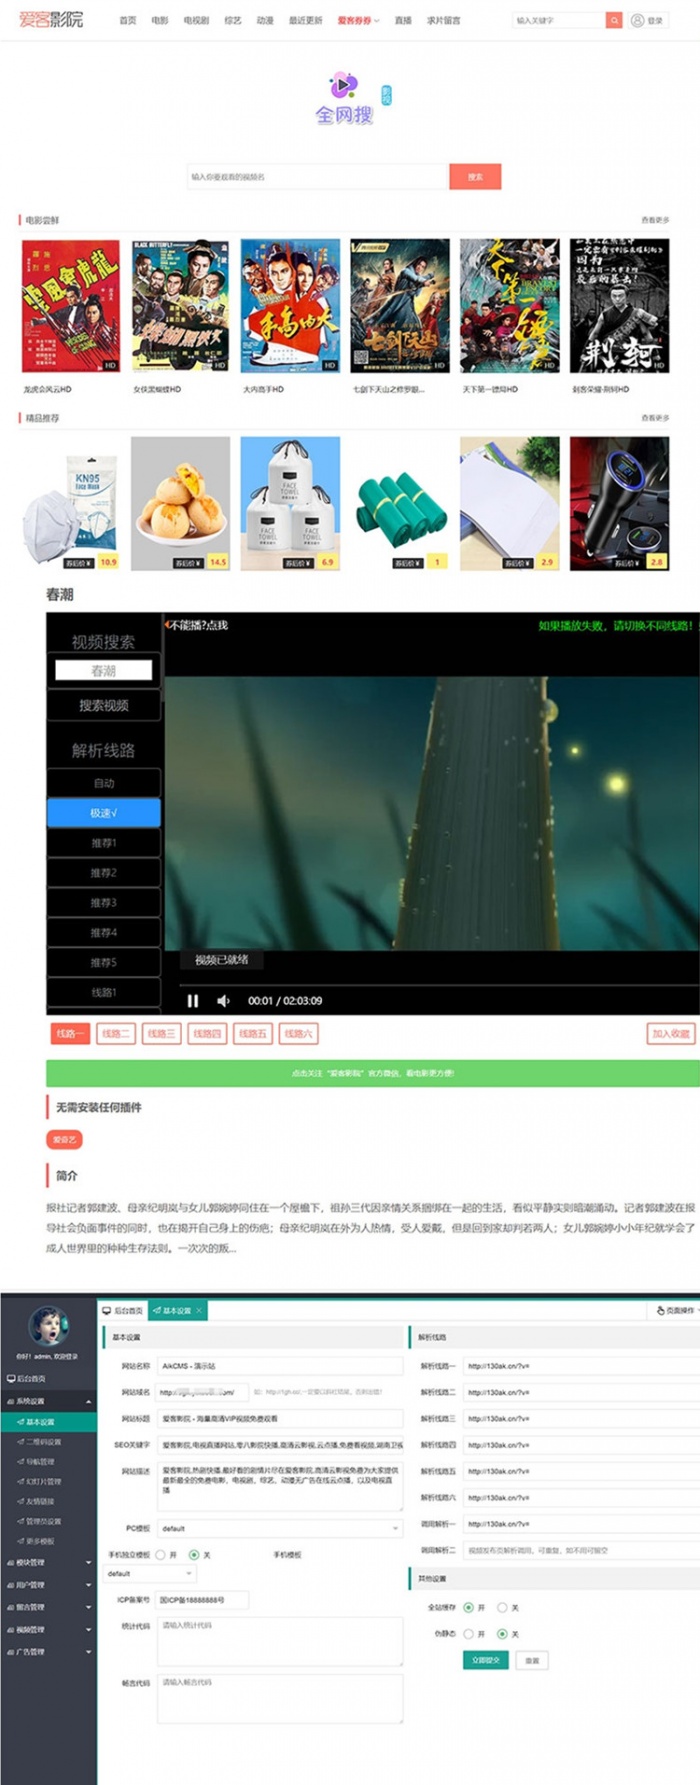This screenshot has height=1785, width=700.
Task: Click the video player progress bar
Action: [x=430, y=985]
